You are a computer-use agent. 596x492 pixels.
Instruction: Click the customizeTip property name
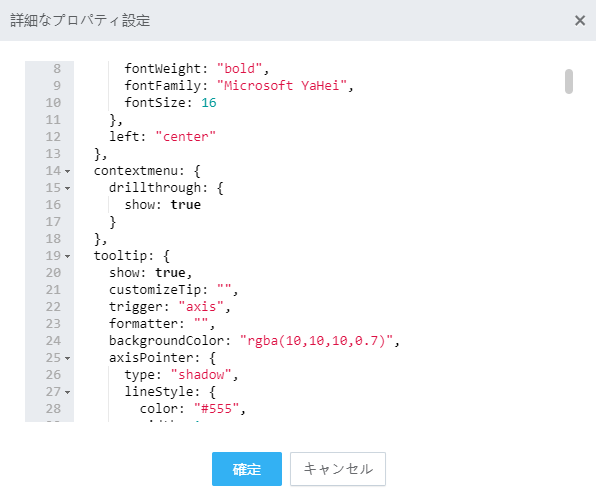click(155, 290)
